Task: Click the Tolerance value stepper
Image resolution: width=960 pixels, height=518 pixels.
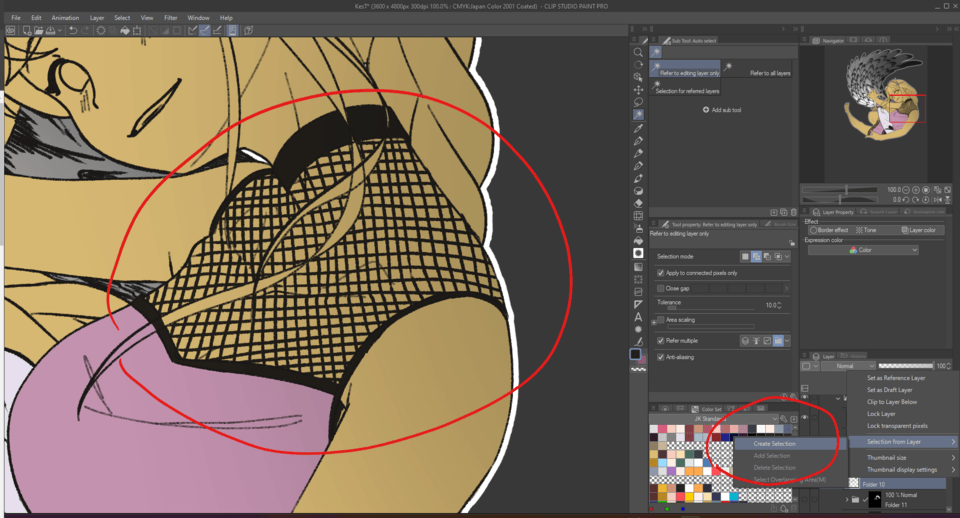Action: tap(779, 305)
